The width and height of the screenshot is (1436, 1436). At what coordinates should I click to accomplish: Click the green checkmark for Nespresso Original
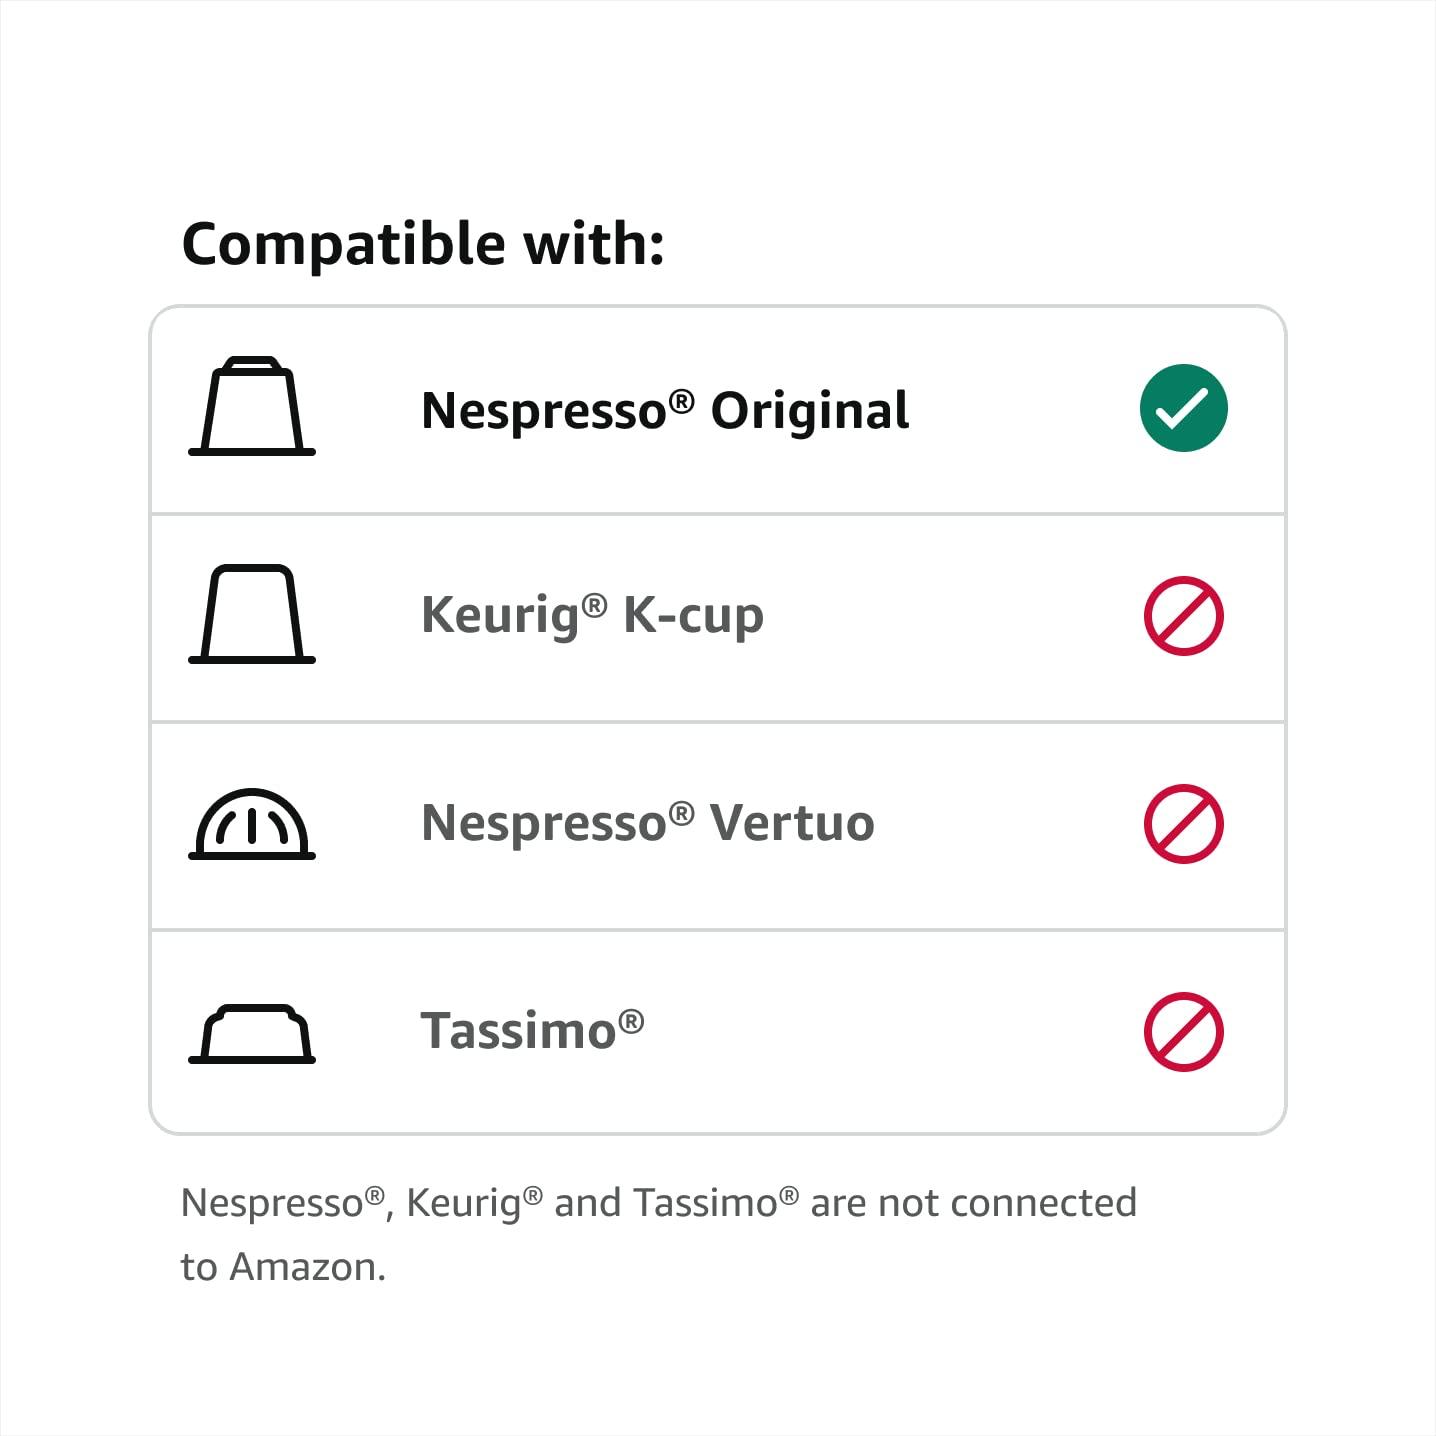click(x=1183, y=408)
